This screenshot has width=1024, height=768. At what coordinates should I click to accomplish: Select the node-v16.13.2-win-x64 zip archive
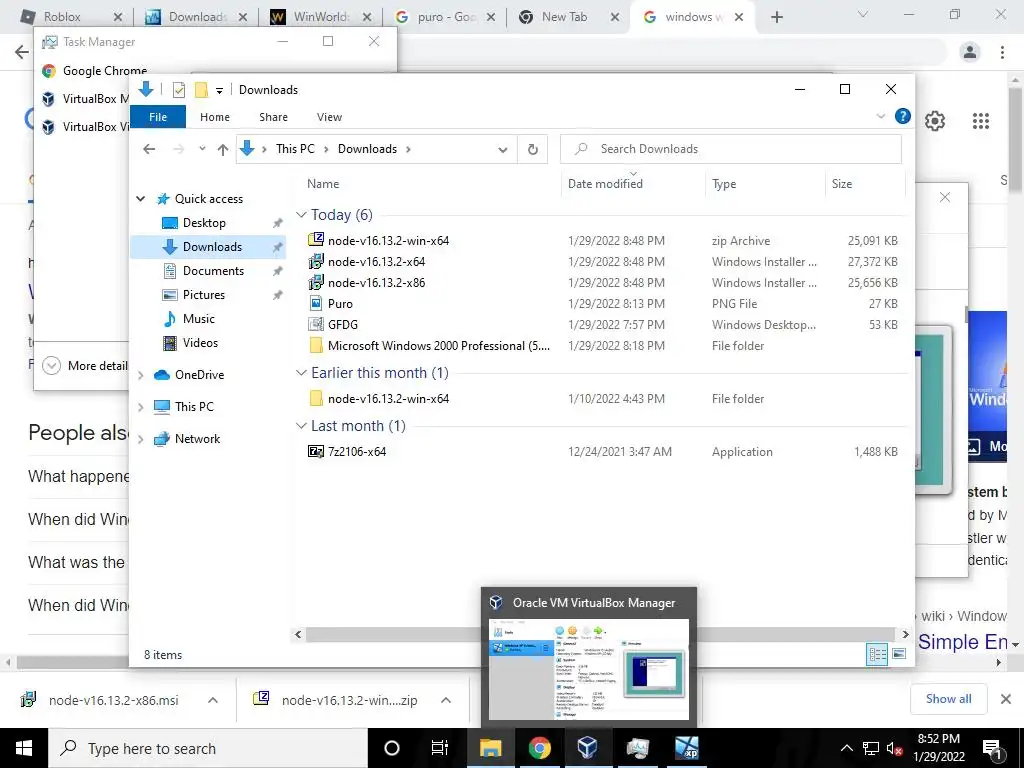388,240
